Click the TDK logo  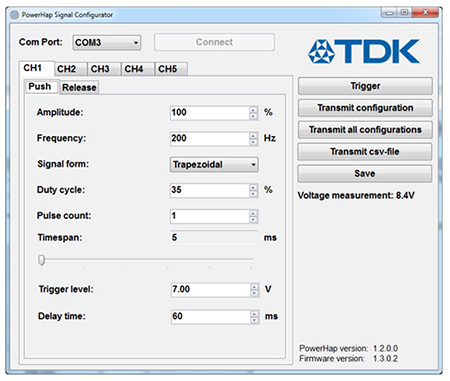pos(363,51)
